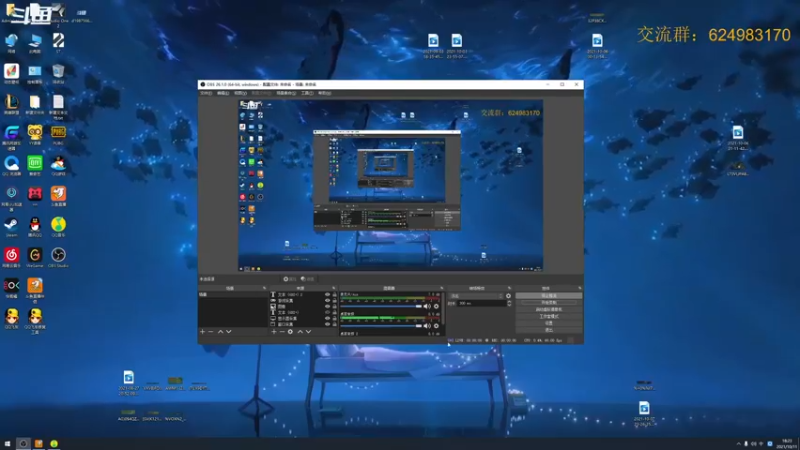
Task: Select the 腾讯QQ penguin desktop icon
Action: (35, 226)
